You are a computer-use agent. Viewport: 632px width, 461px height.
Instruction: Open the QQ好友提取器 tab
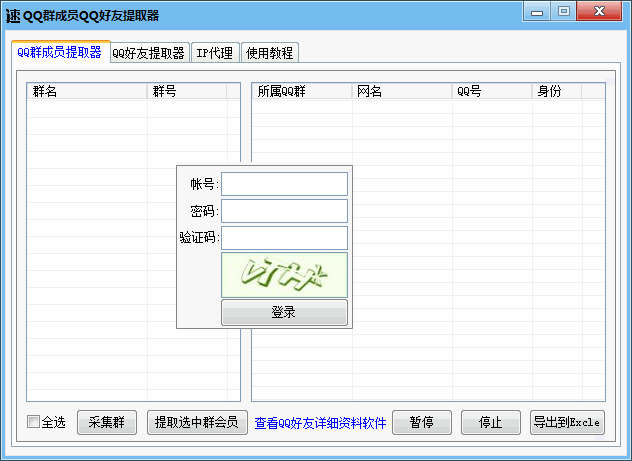point(150,53)
